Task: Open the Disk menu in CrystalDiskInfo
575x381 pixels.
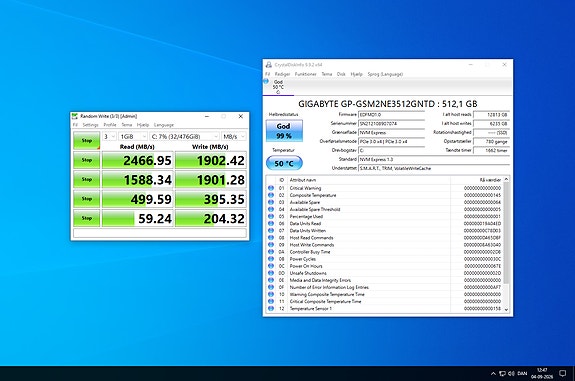Action: tap(341, 74)
